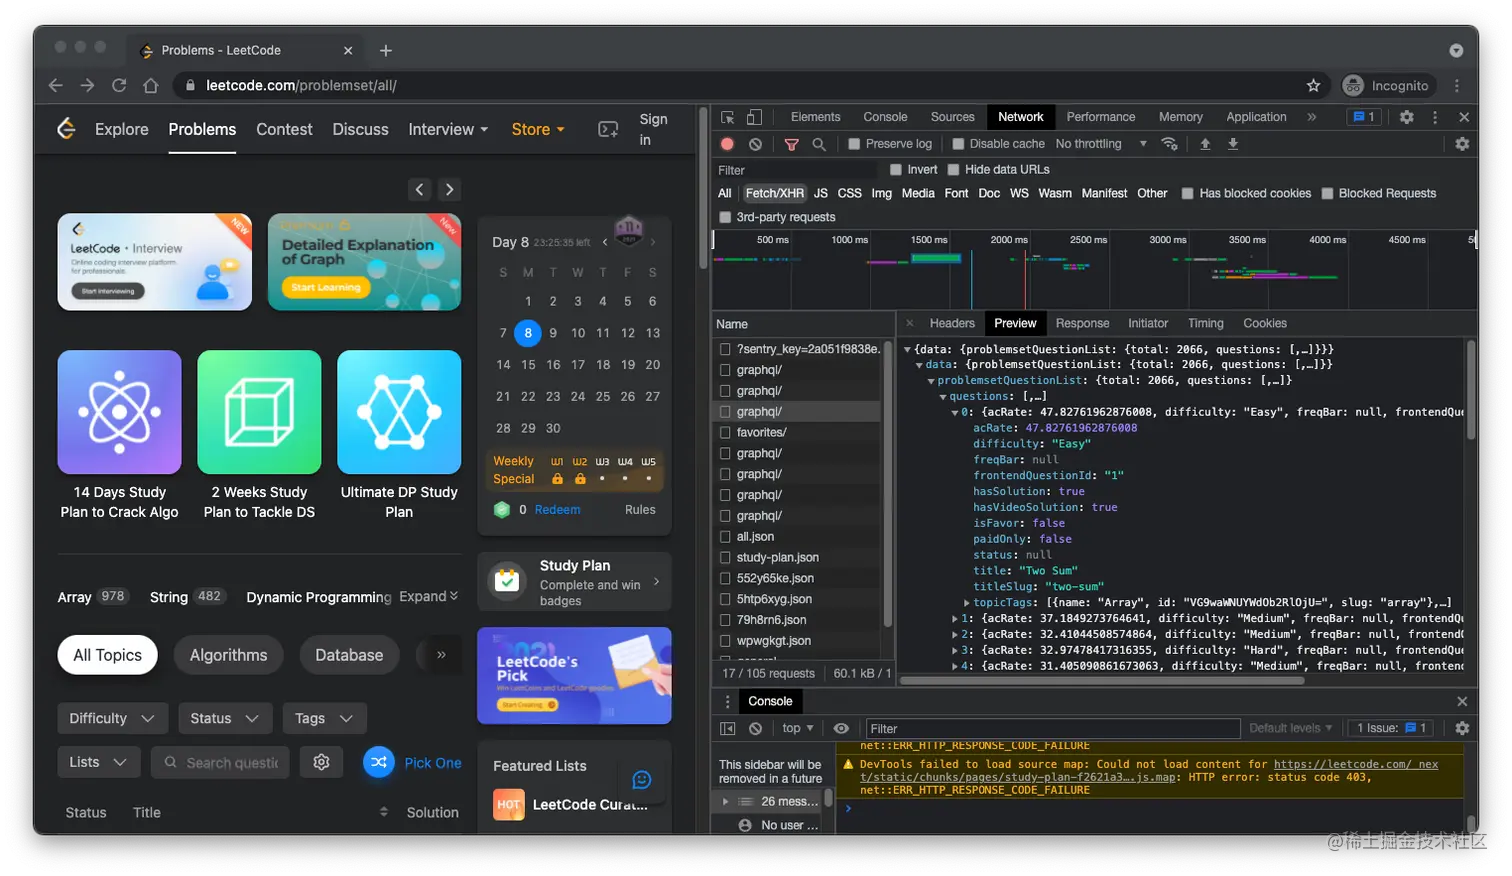Show console sidebar toggle icon
1512x876 pixels.
[728, 728]
